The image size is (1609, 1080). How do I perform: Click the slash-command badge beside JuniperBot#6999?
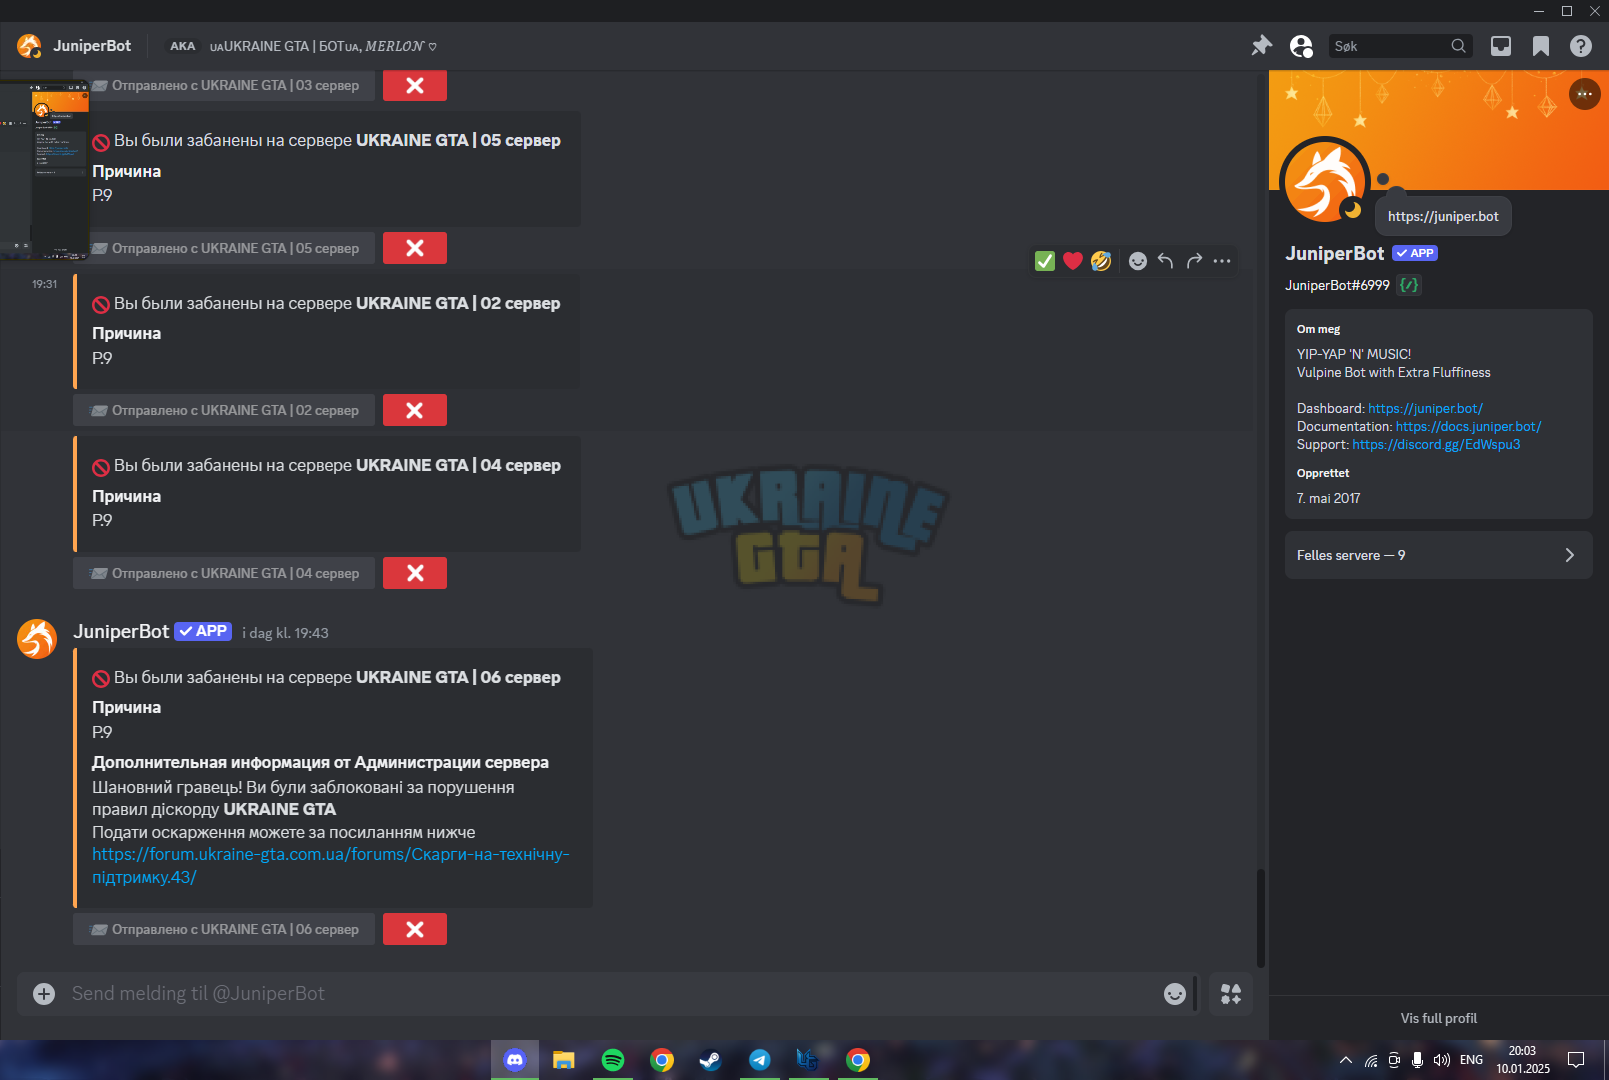[x=1409, y=285]
